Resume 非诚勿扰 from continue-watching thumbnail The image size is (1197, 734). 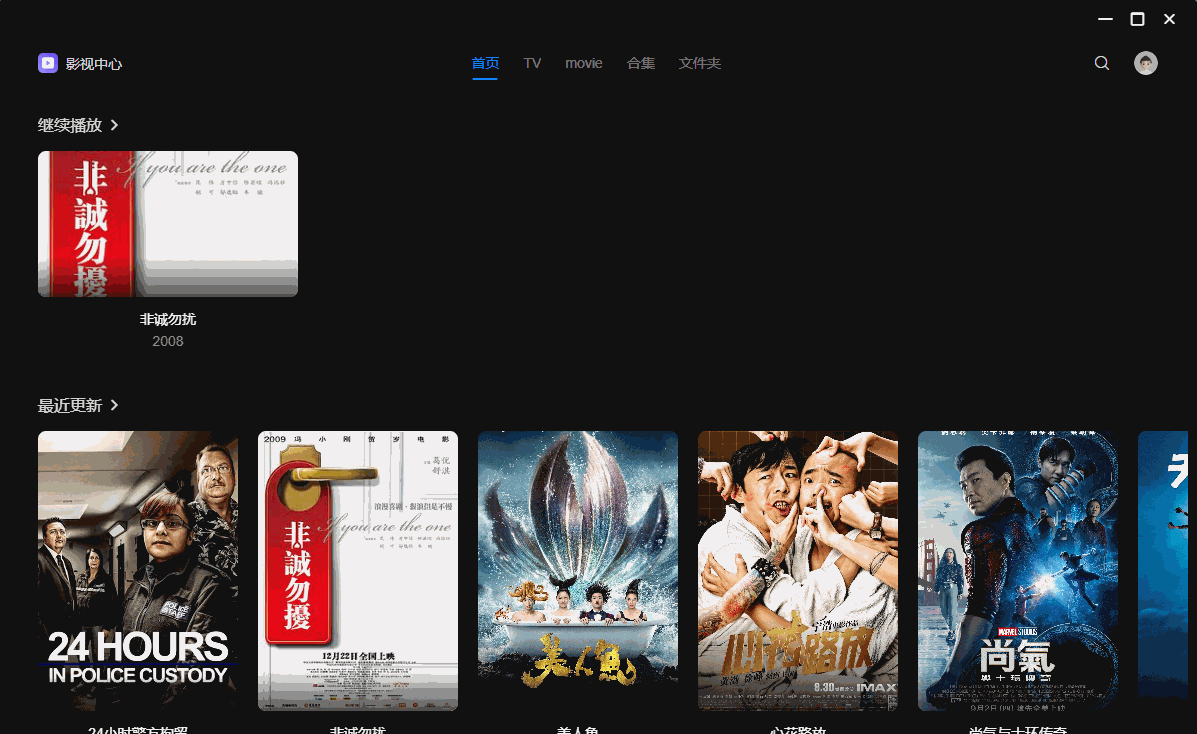pos(168,224)
